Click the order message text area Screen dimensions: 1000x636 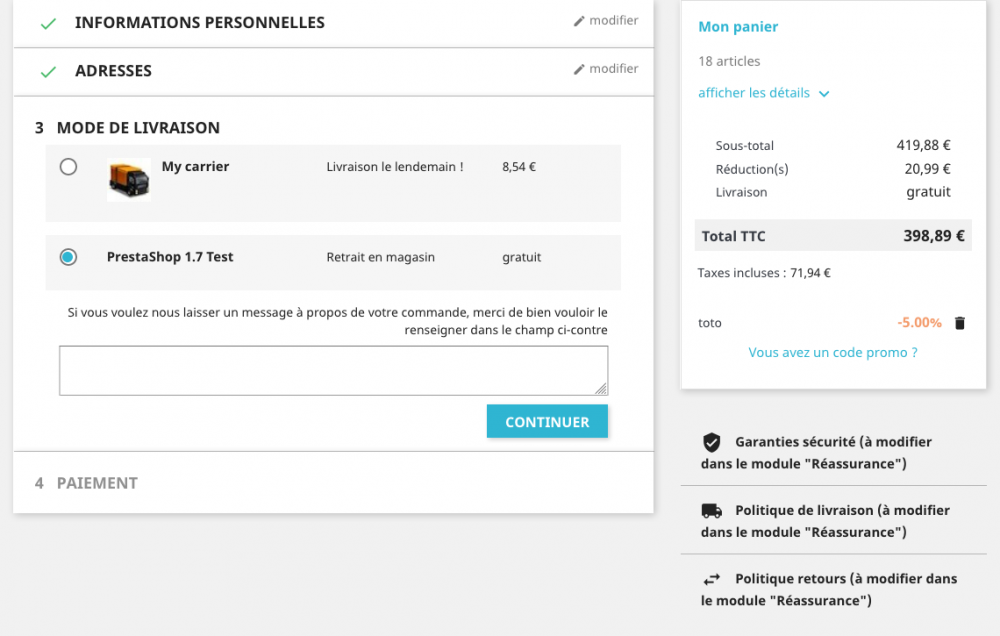coord(333,370)
